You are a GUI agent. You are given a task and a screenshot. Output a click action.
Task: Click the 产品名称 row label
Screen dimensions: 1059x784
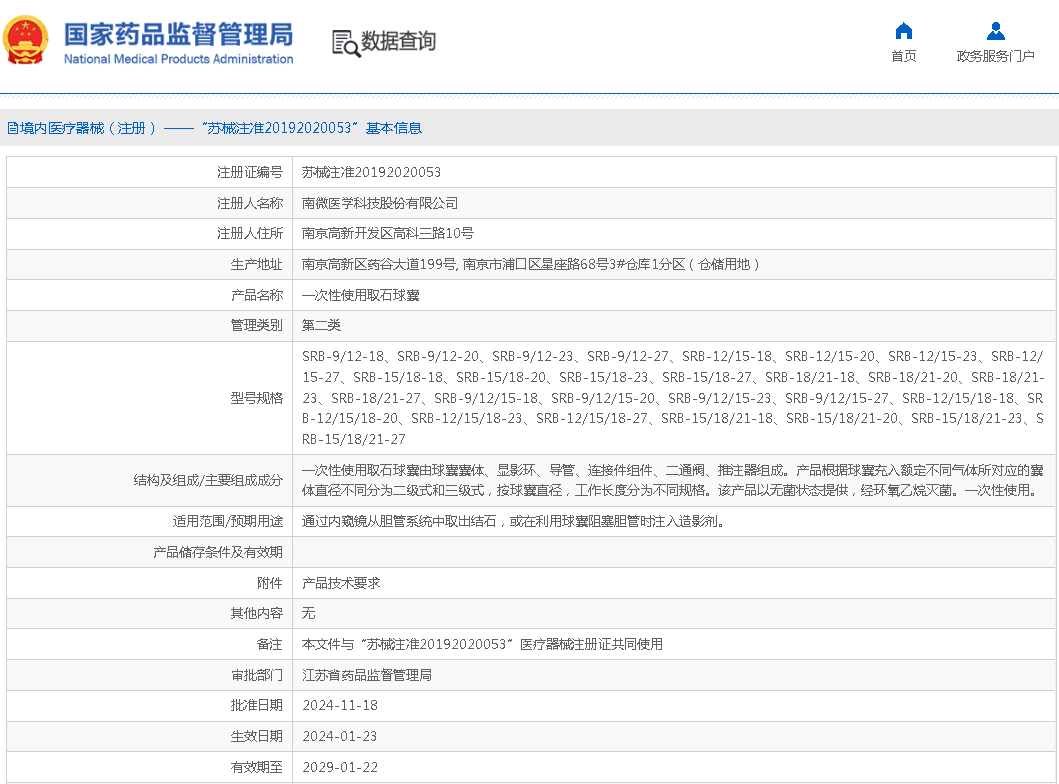257,295
